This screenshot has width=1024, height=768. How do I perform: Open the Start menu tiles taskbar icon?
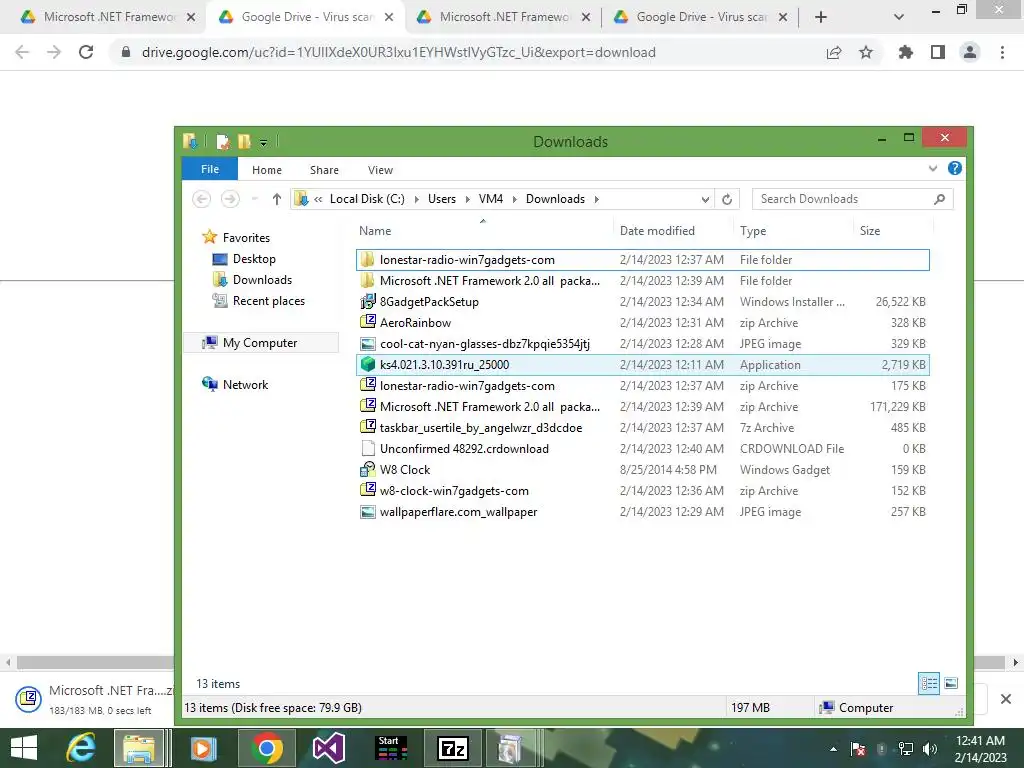pos(392,748)
